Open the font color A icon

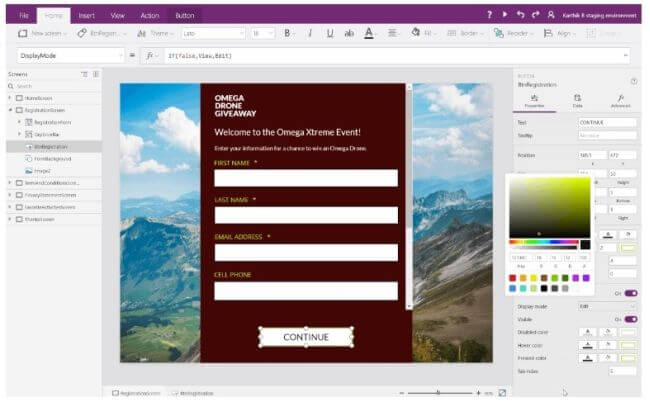point(369,33)
